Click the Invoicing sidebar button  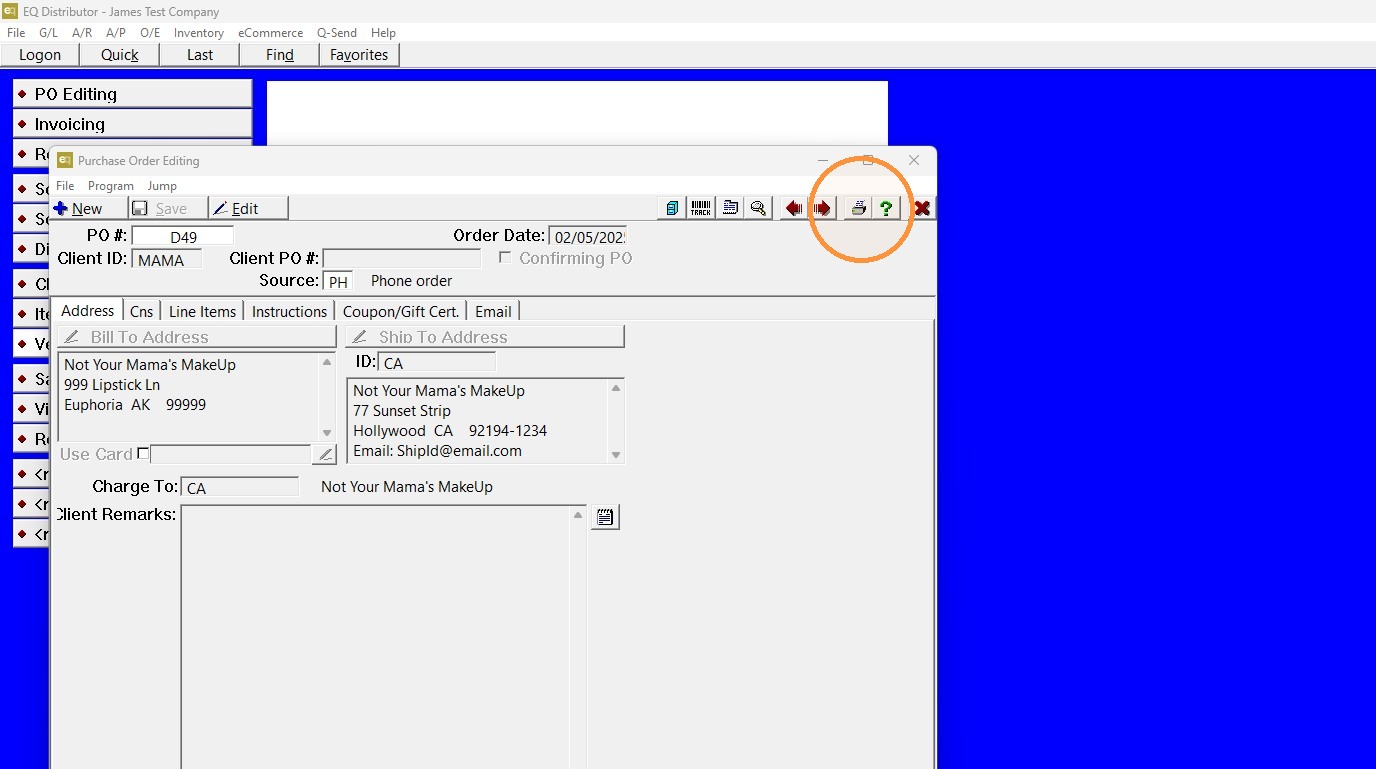tap(132, 124)
